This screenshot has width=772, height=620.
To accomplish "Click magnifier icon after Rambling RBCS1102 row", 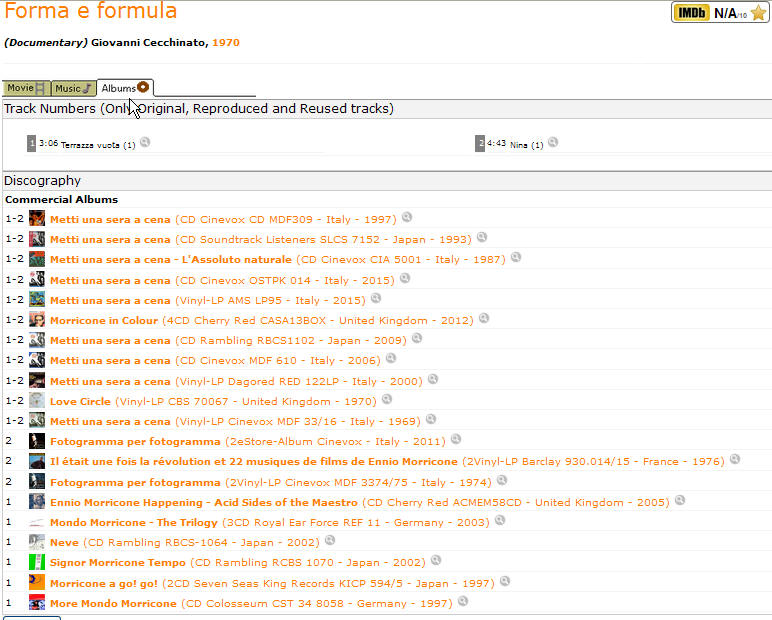I will pyautogui.click(x=417, y=338).
